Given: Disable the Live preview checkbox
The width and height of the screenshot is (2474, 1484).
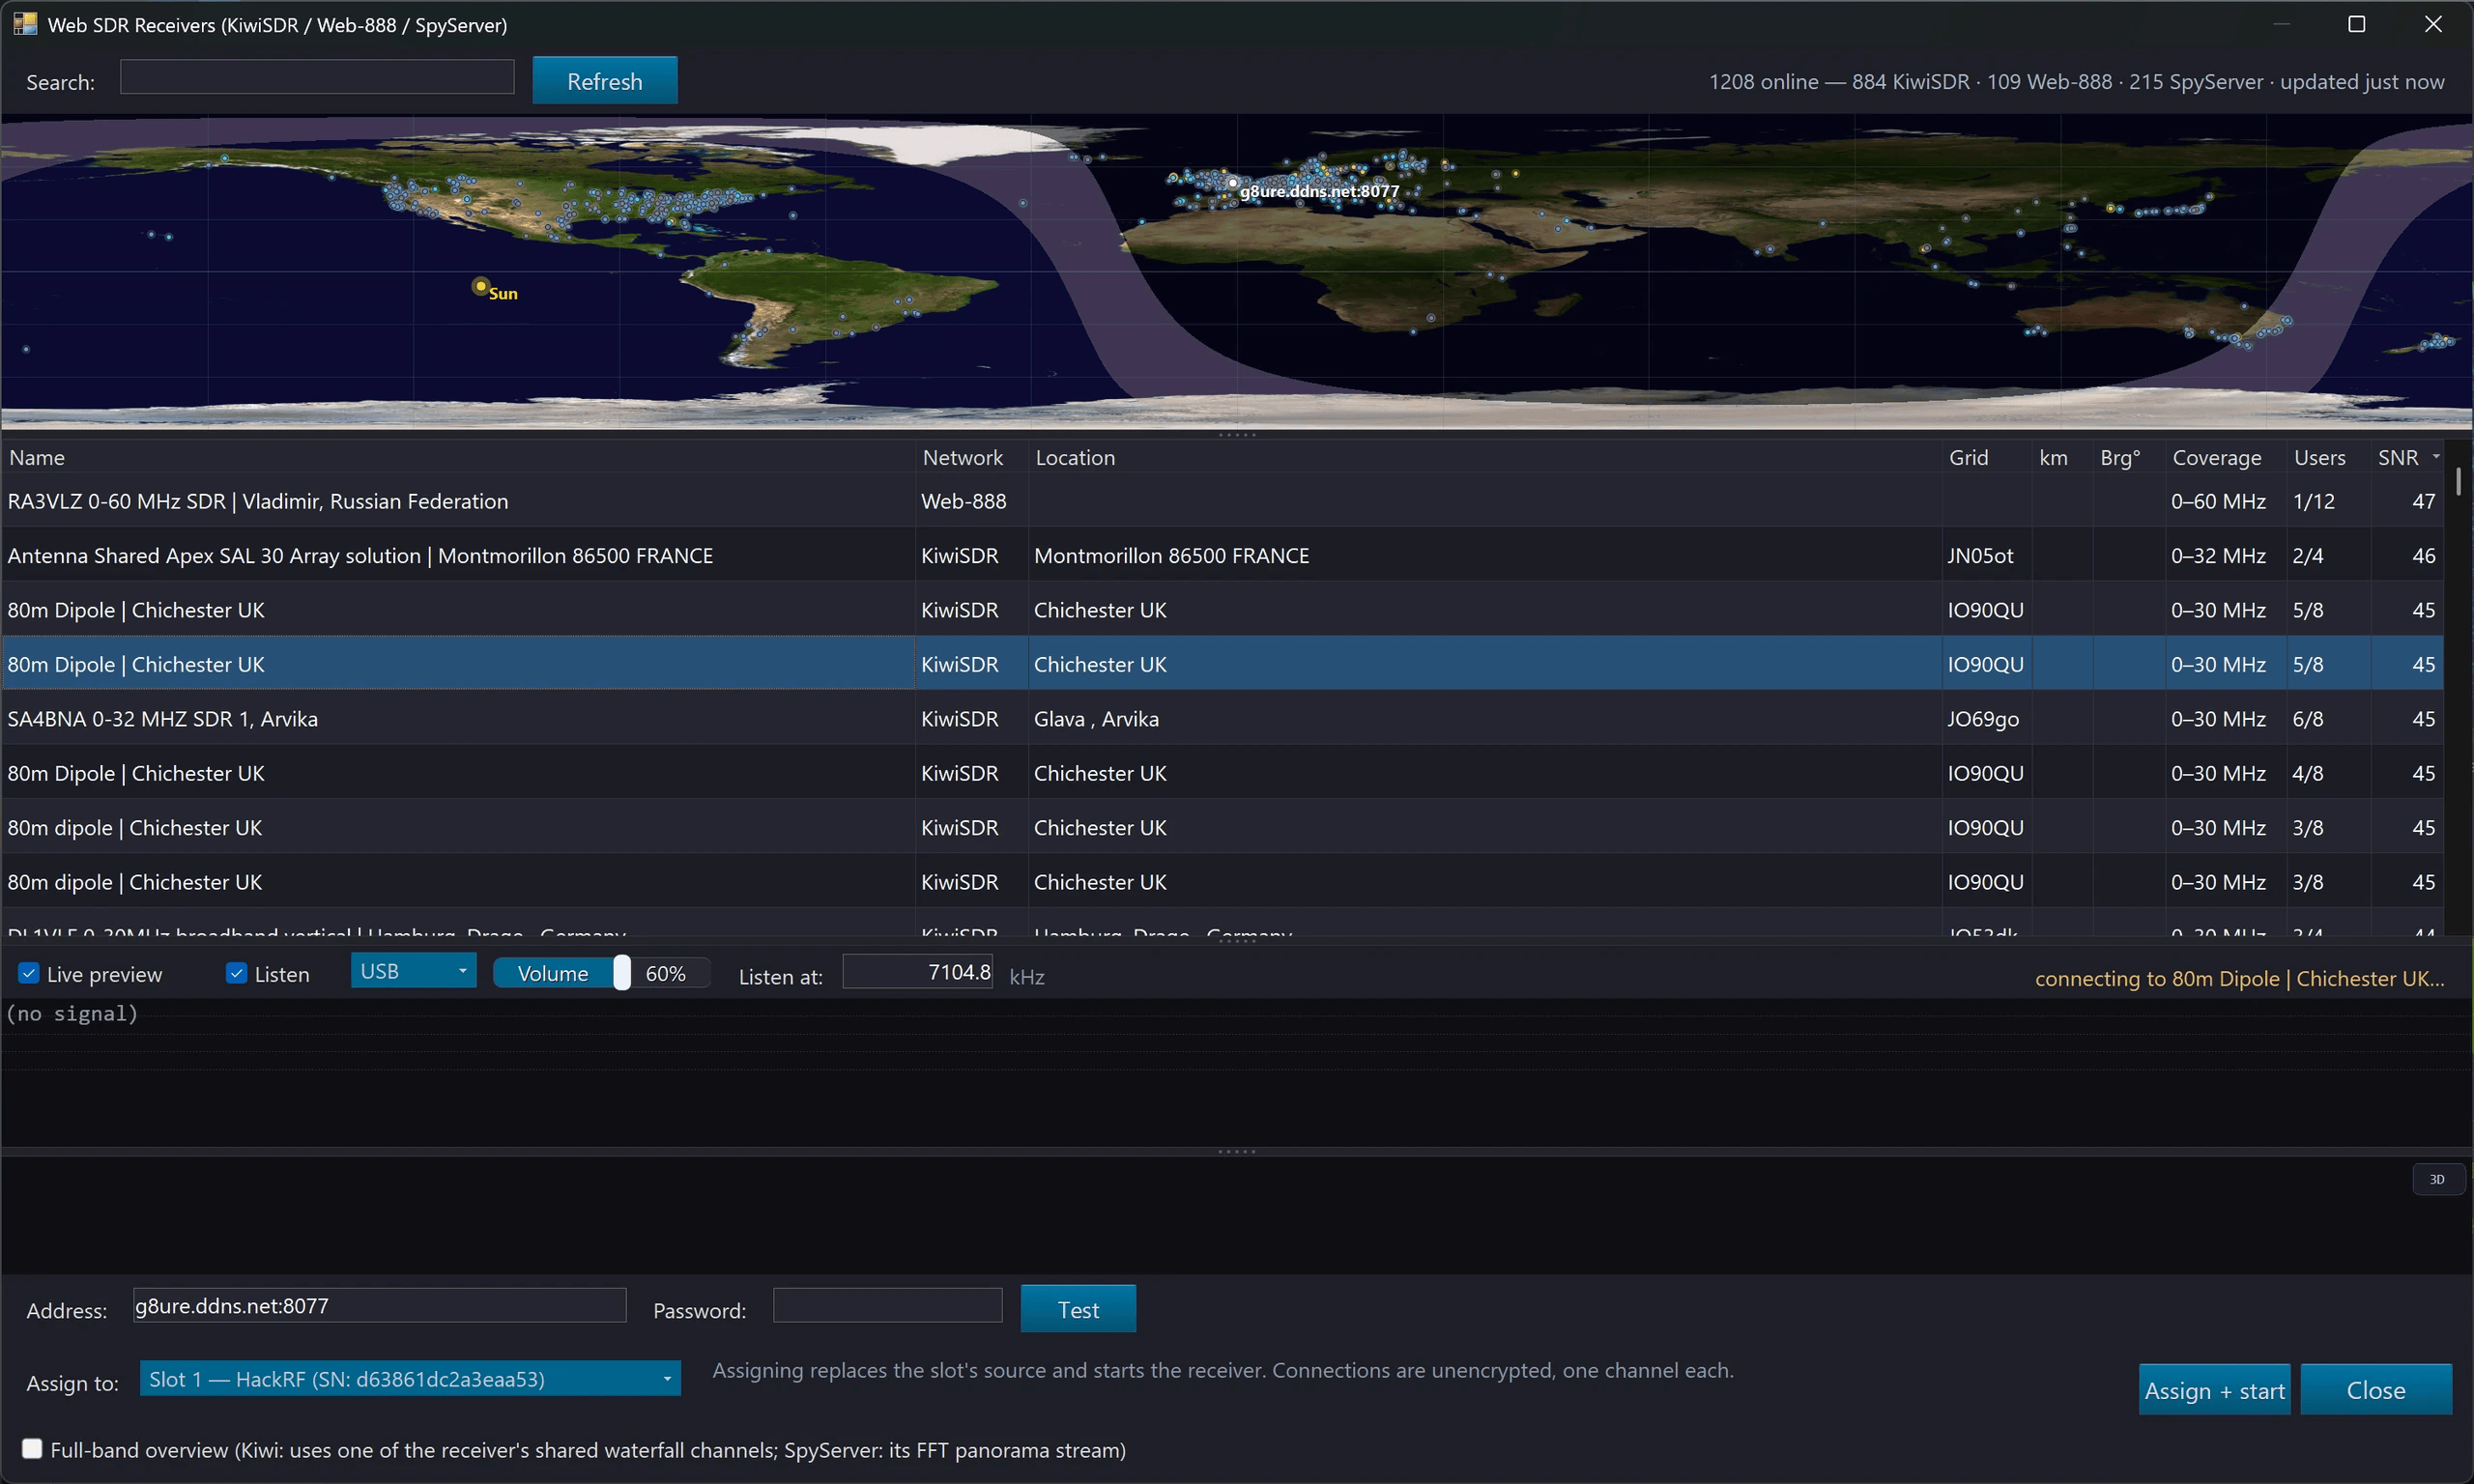Looking at the screenshot, I should pyautogui.click(x=29, y=974).
